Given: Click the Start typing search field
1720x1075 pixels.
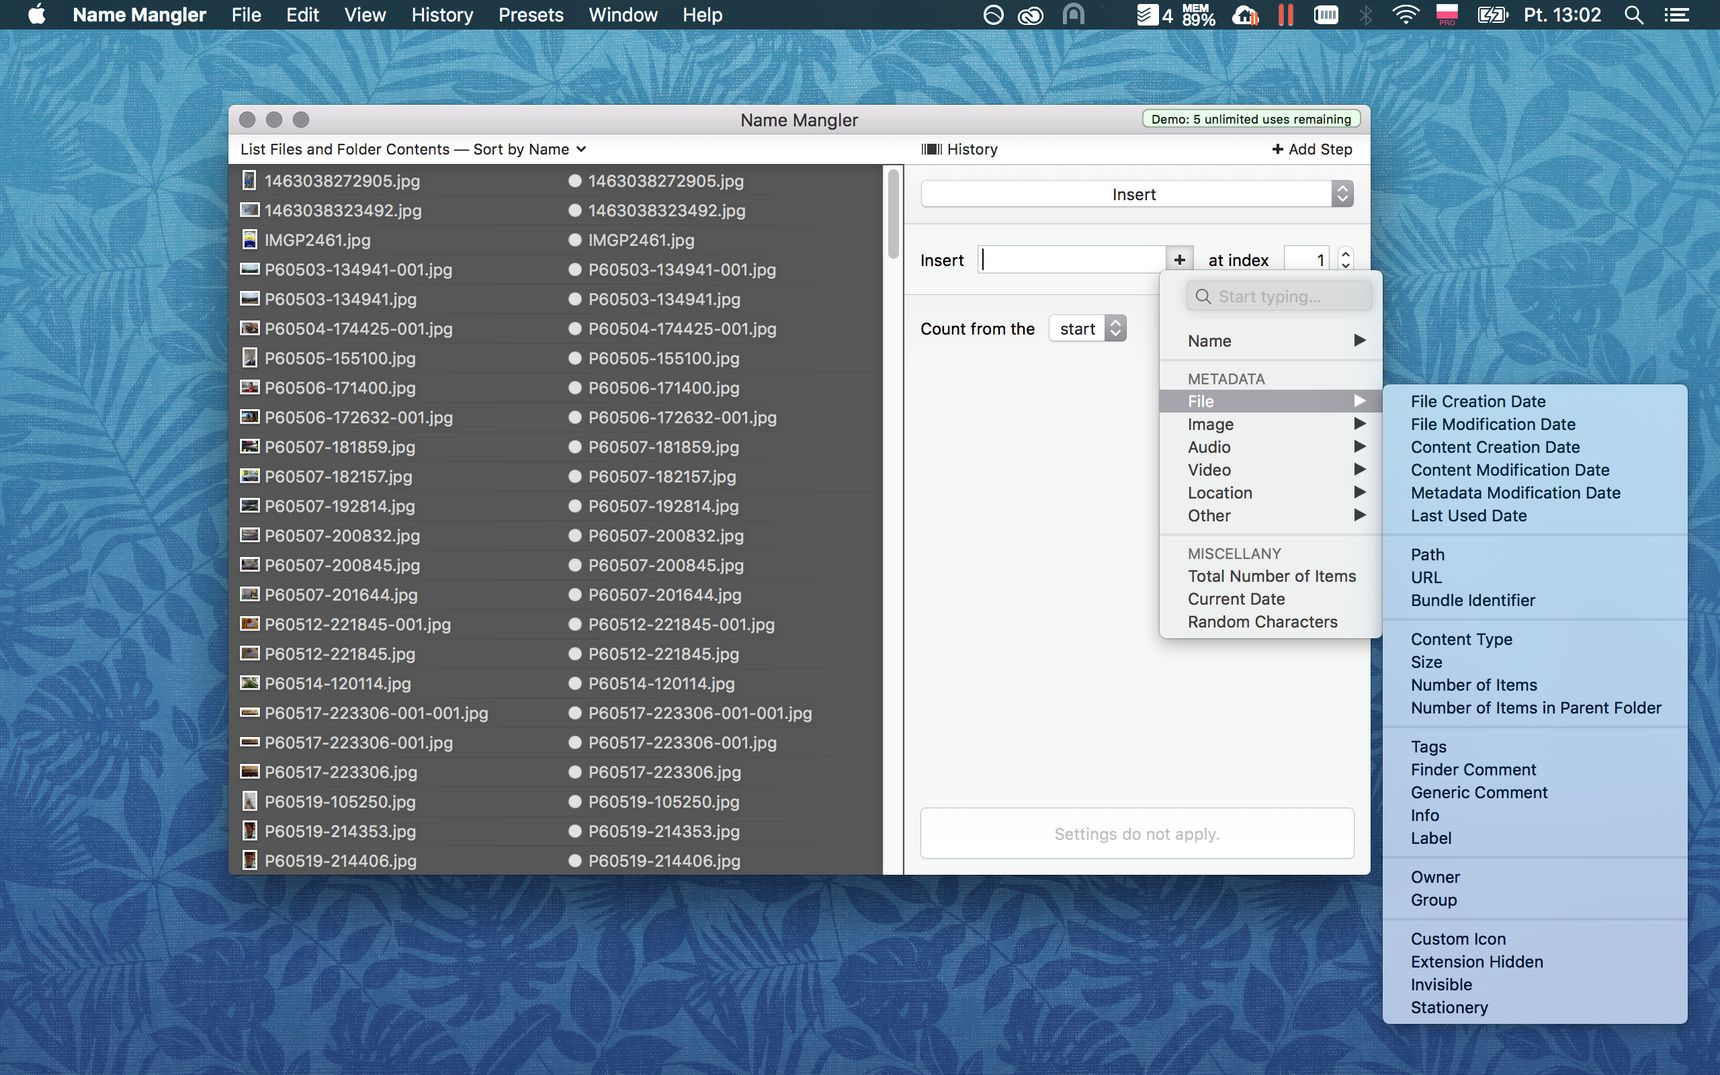Looking at the screenshot, I should click(x=1279, y=296).
